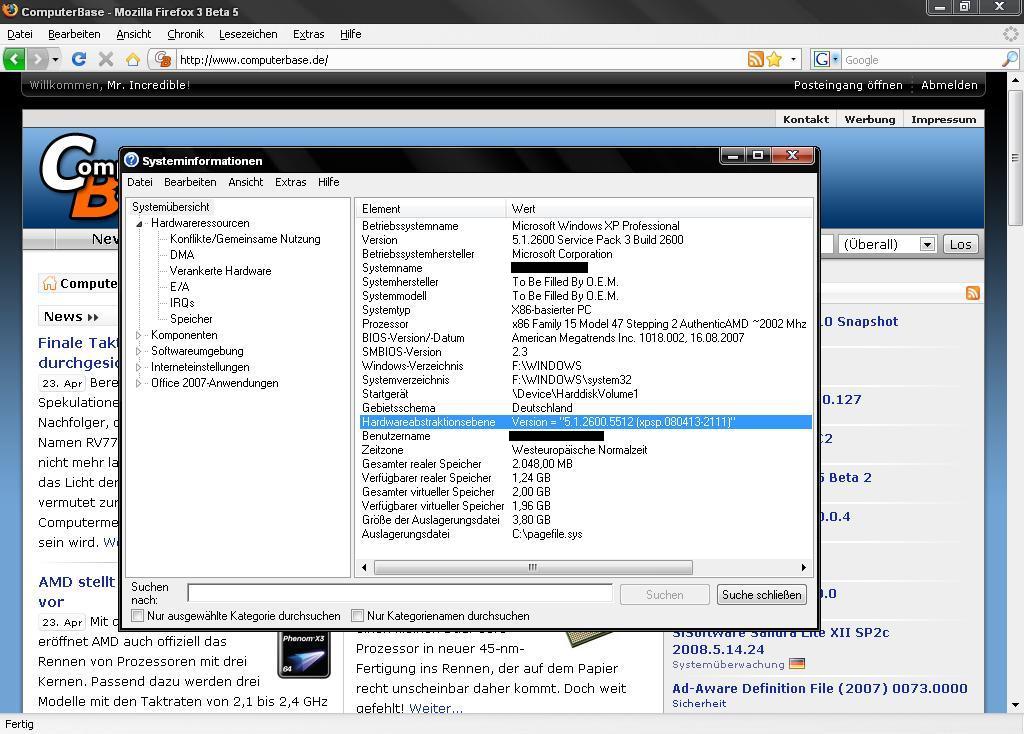Screen dimensions: 1024x734
Task: Expand the Komponenten tree node
Action: (x=138, y=335)
